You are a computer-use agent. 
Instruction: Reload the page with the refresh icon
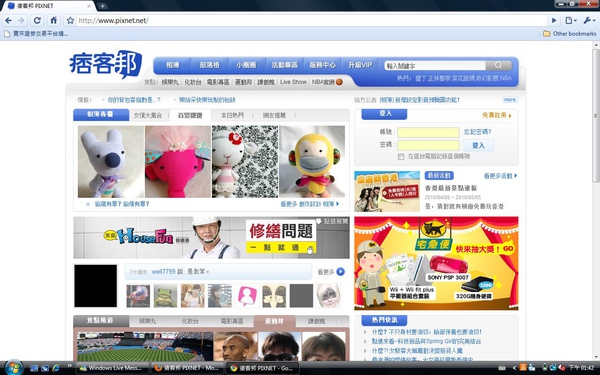pyautogui.click(x=37, y=20)
